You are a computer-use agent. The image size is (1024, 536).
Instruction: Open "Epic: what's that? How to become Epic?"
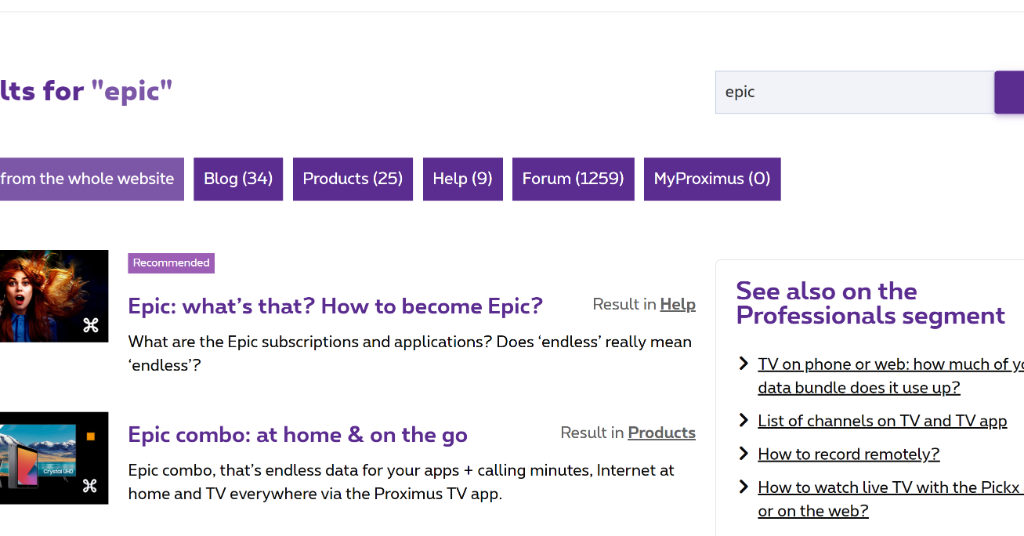335,305
